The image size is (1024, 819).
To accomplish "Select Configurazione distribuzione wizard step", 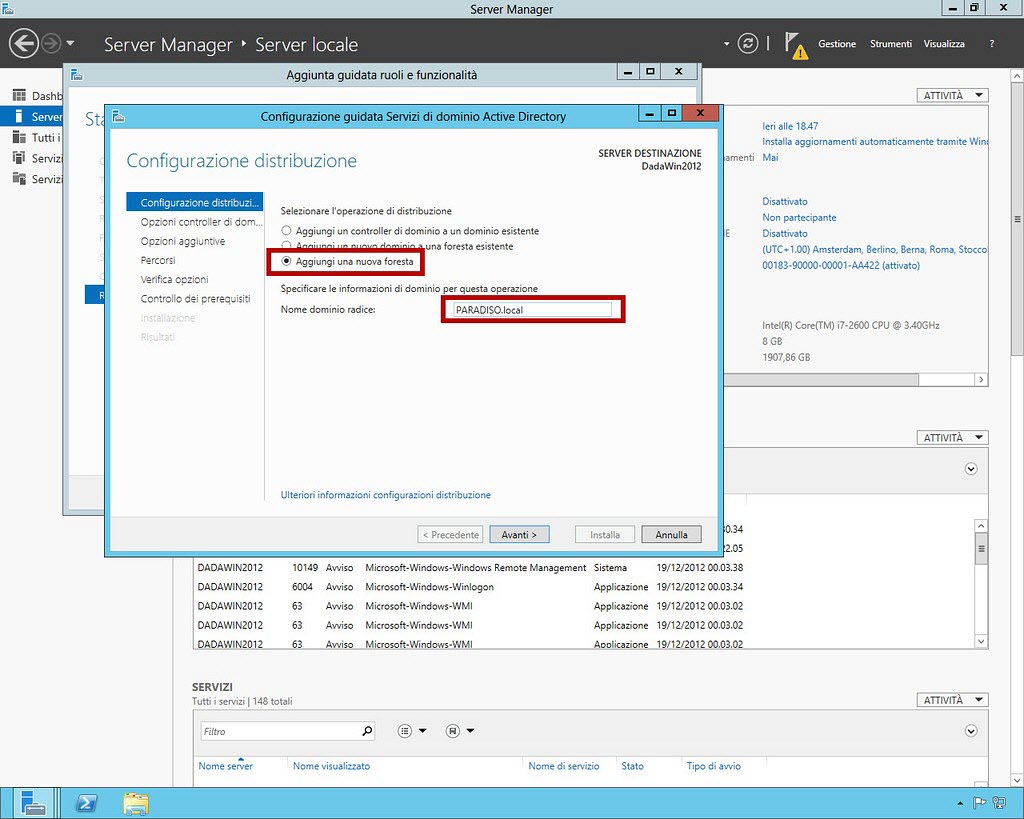I will click(195, 202).
